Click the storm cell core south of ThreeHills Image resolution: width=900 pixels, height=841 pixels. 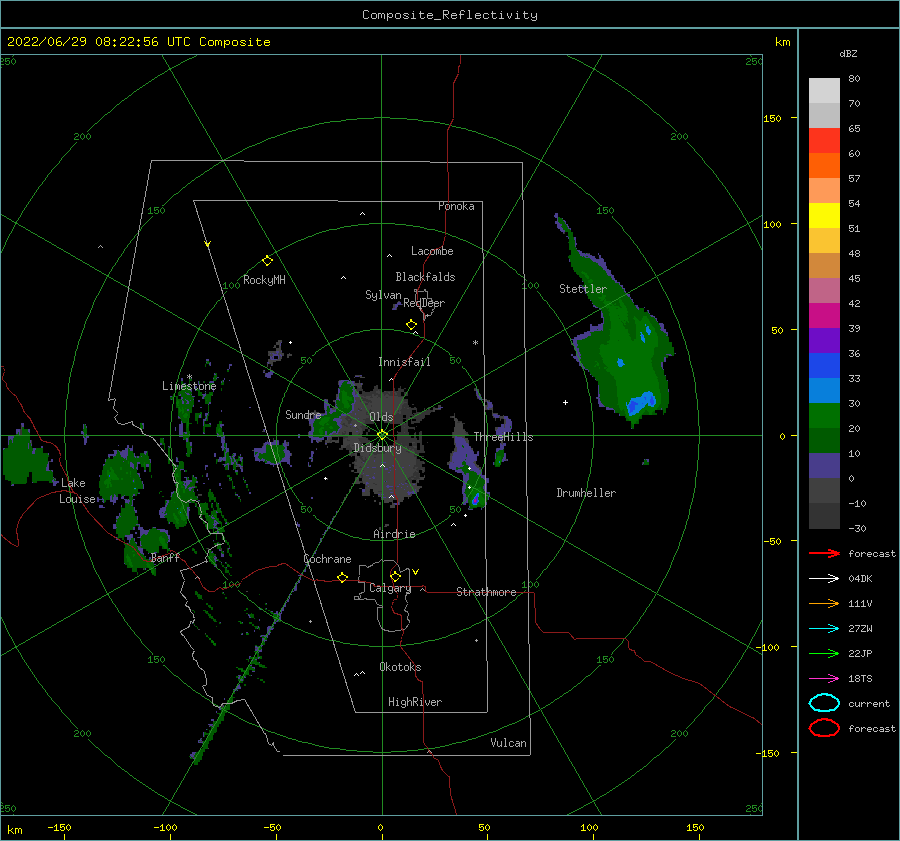475,500
